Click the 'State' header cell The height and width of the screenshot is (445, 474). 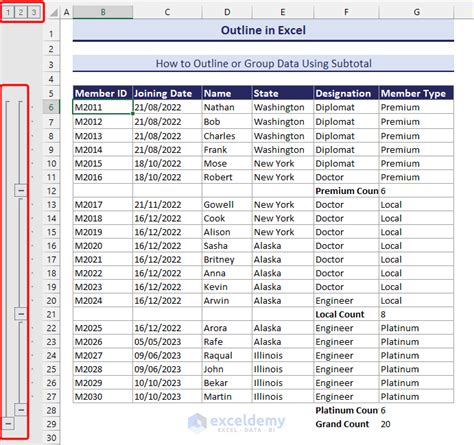click(x=283, y=93)
